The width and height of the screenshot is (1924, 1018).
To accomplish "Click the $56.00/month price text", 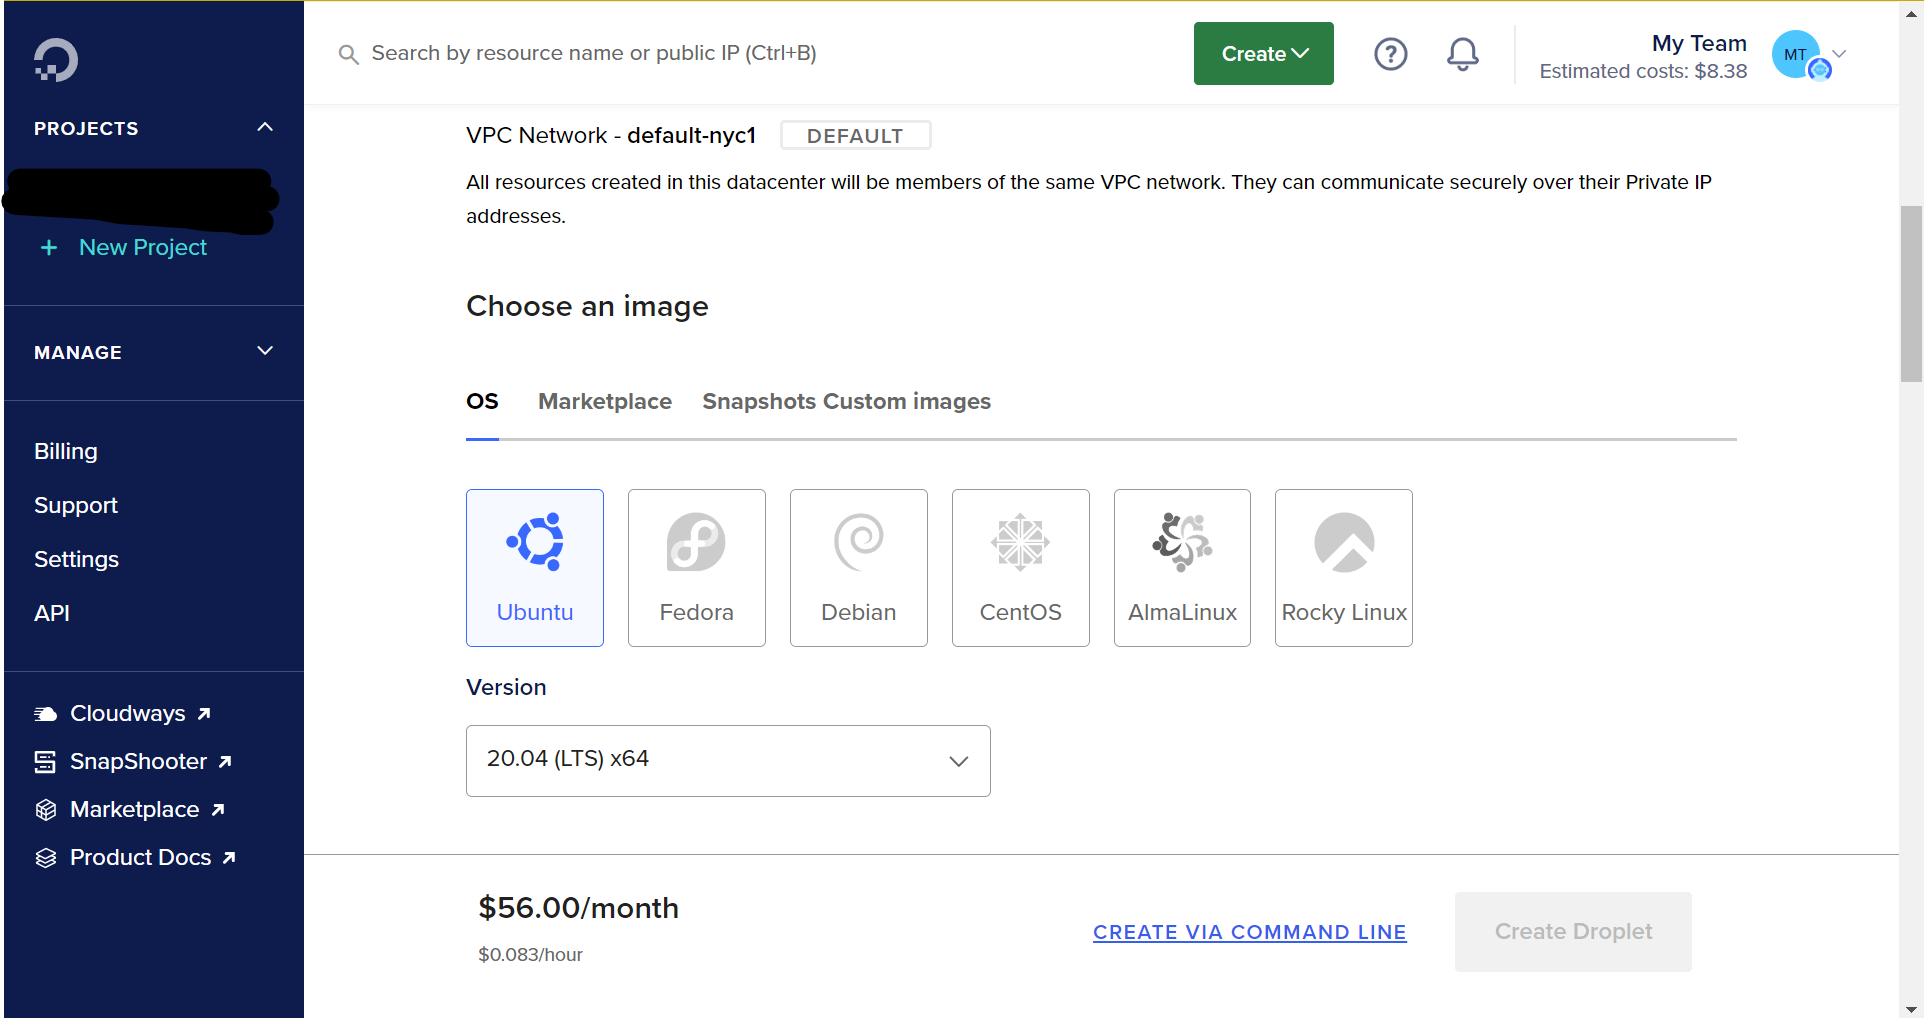I will pyautogui.click(x=578, y=908).
